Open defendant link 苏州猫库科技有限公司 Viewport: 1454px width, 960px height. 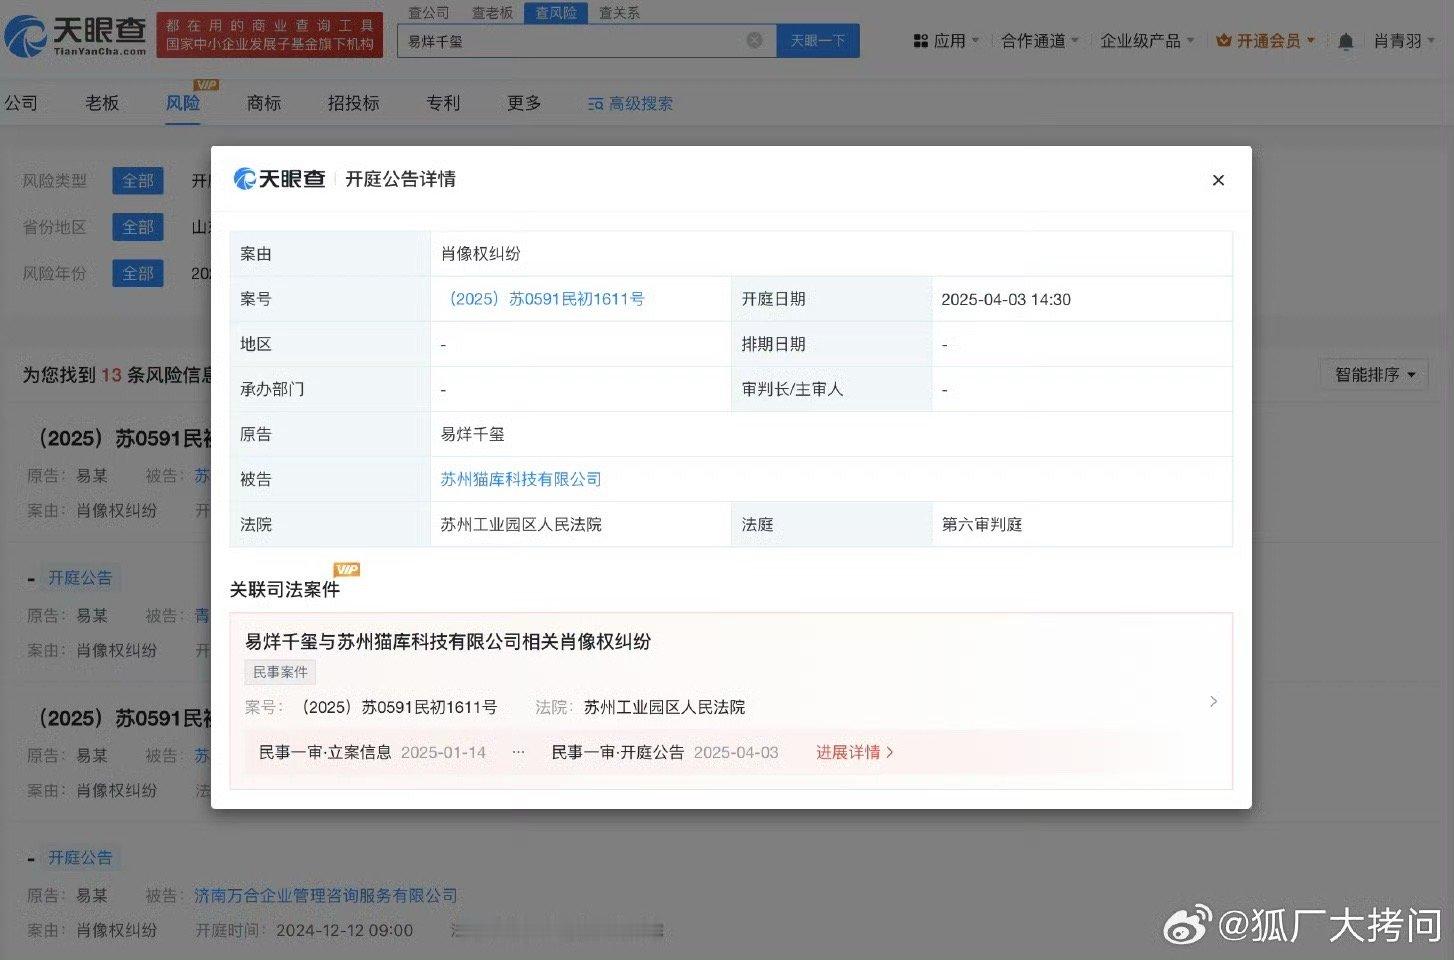[x=521, y=479]
